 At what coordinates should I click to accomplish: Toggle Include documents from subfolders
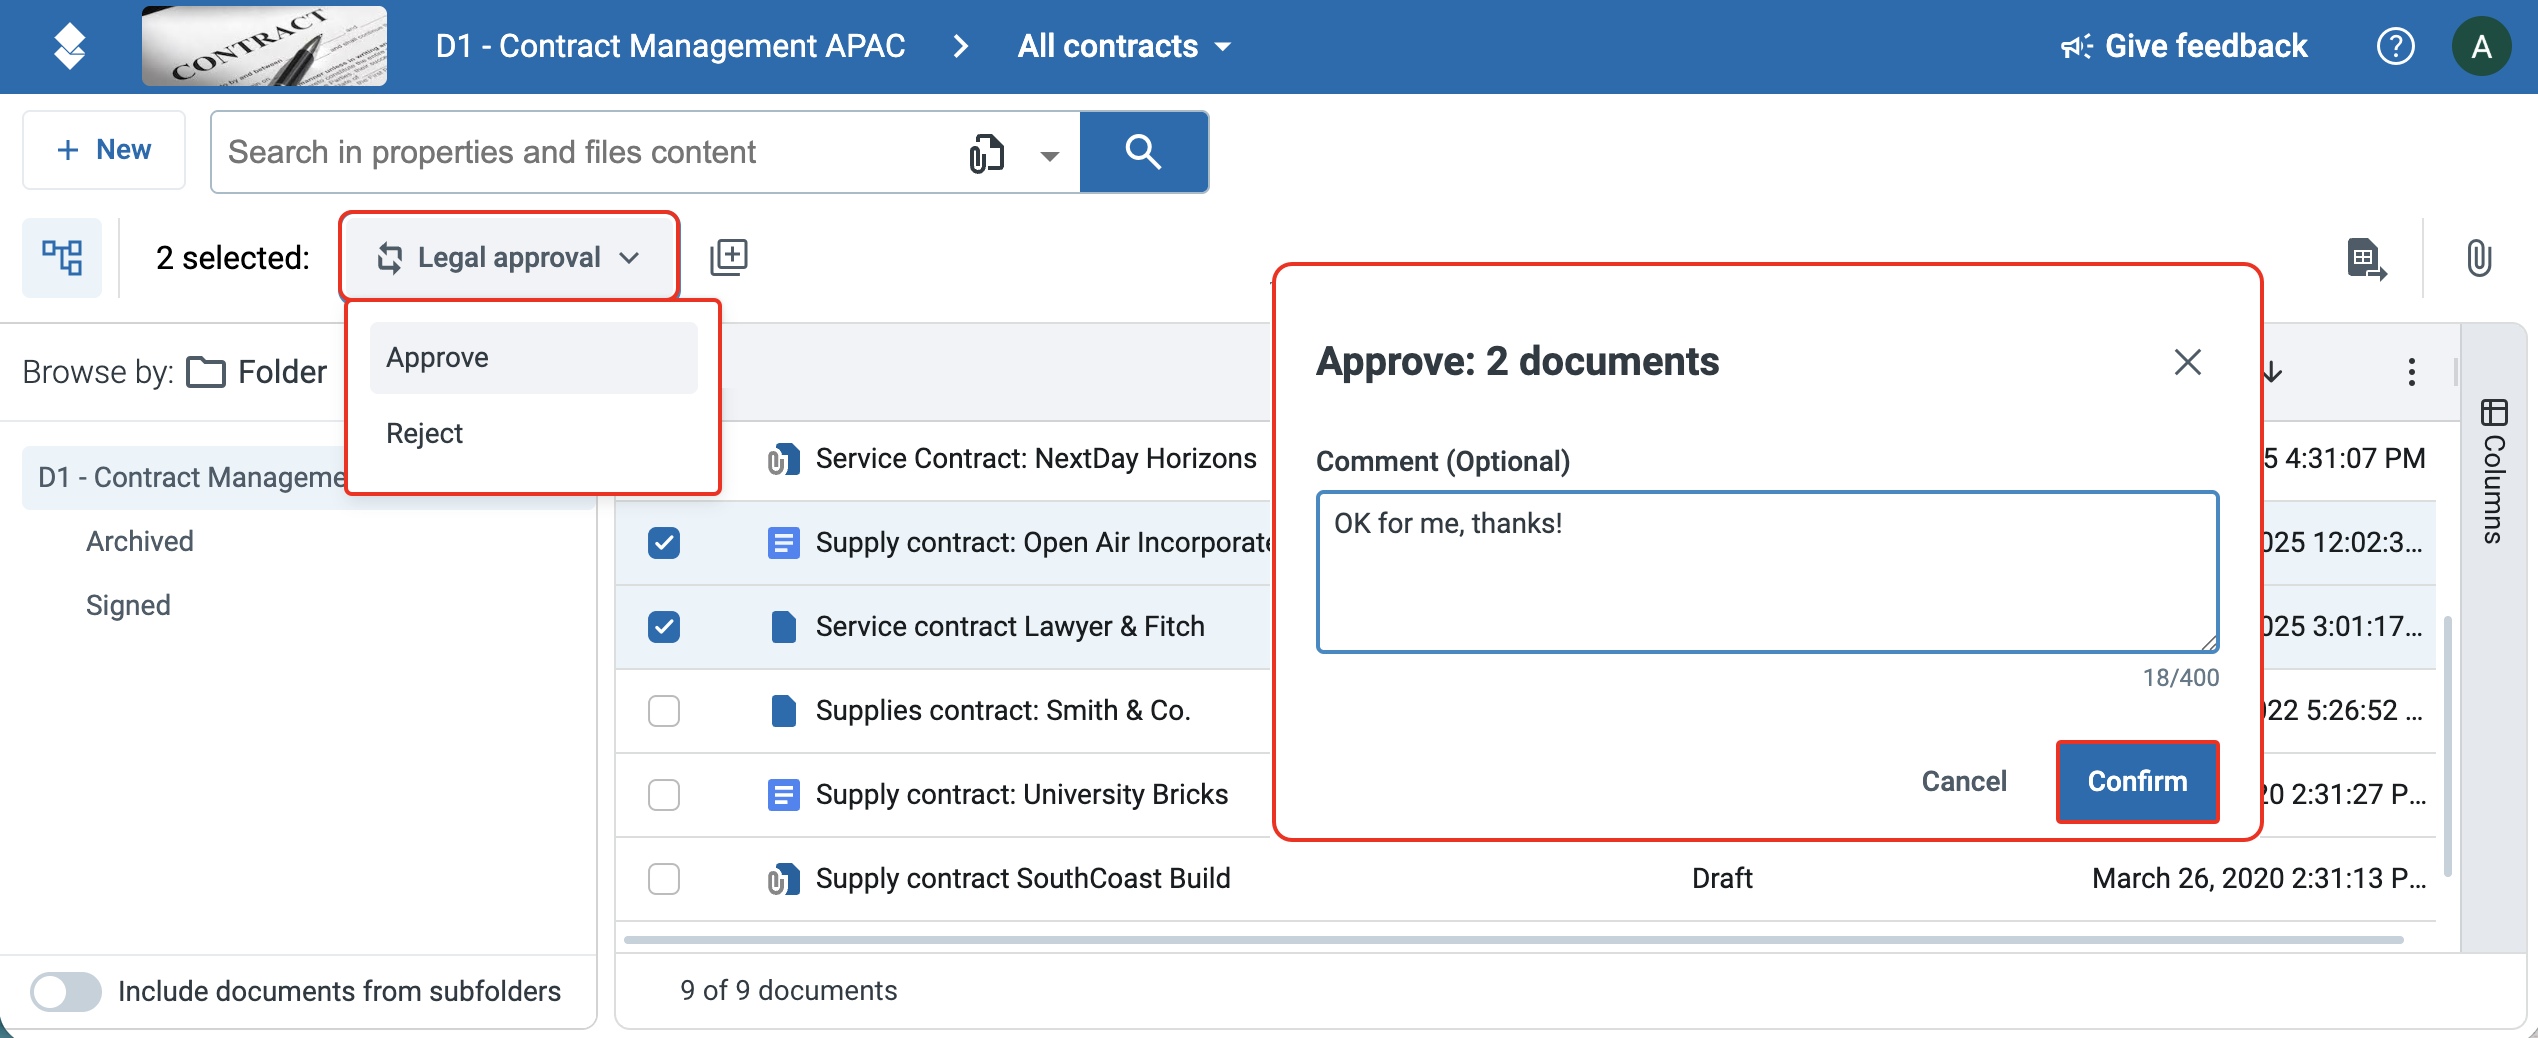pos(66,991)
